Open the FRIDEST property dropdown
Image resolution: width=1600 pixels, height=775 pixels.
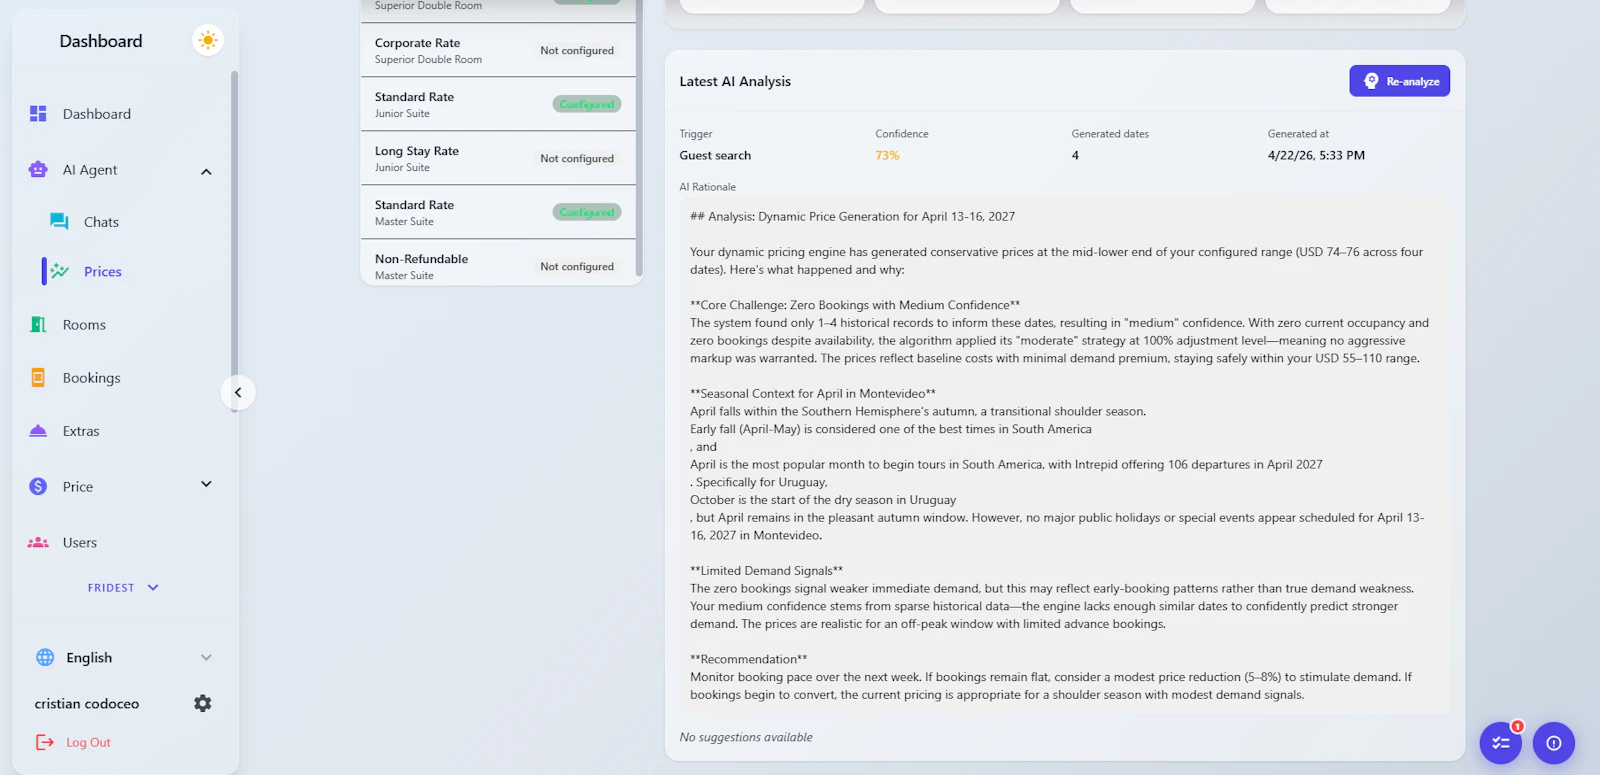124,588
